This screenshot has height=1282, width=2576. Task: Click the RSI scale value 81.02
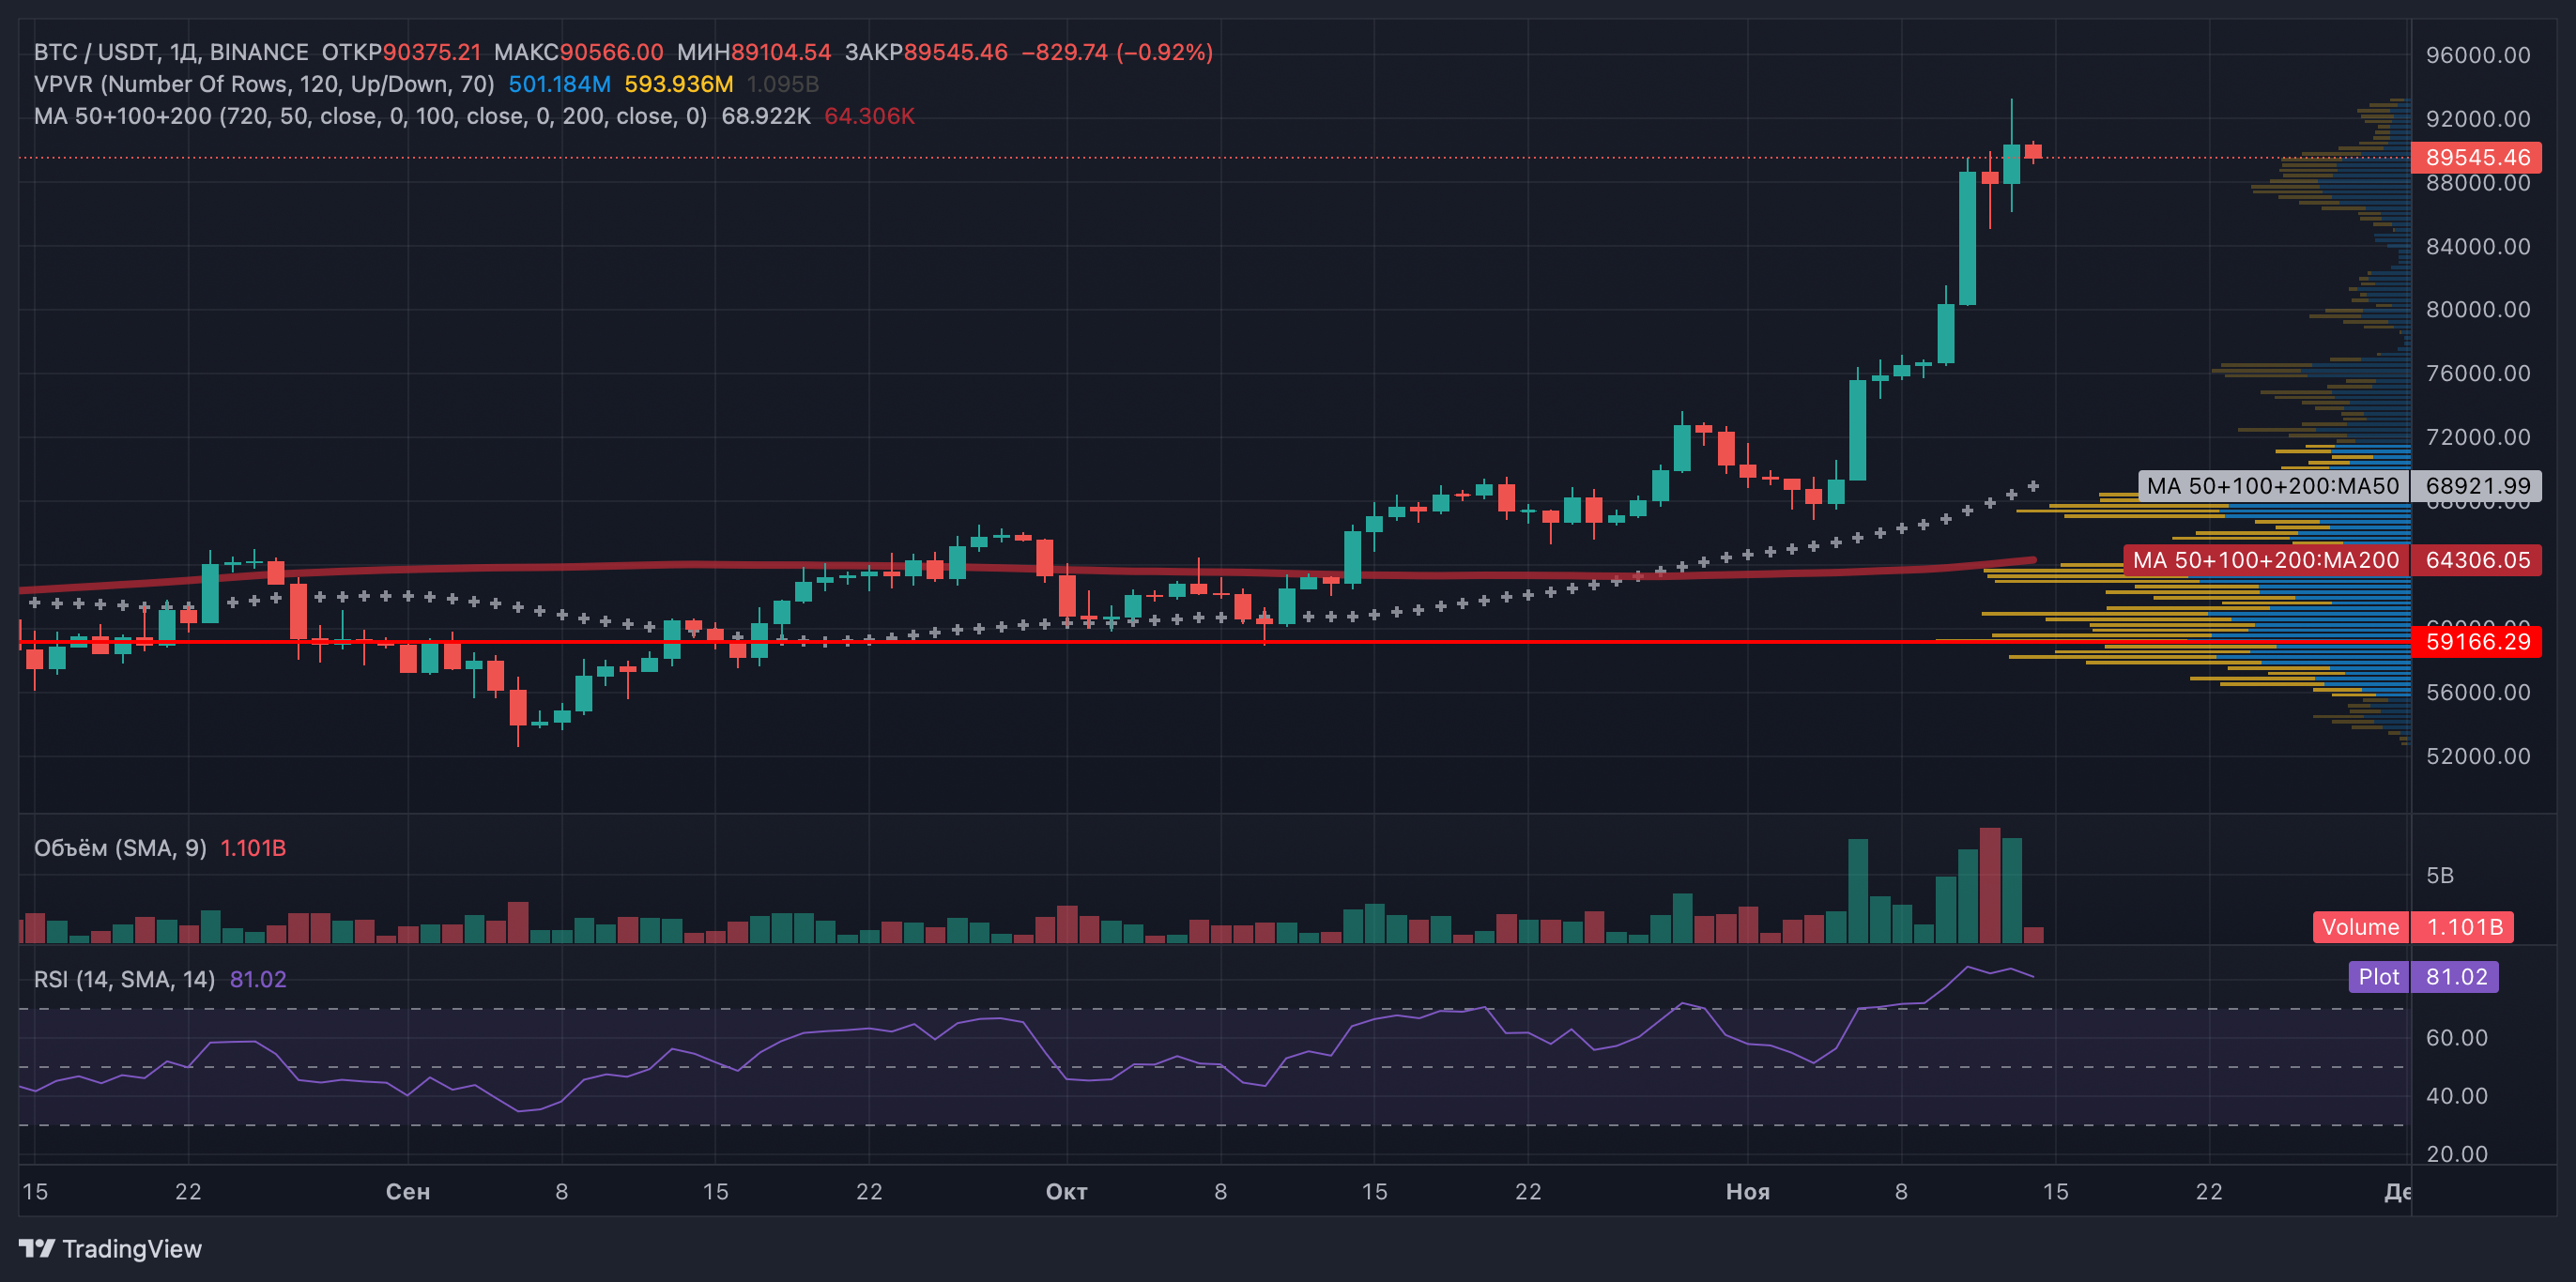tap(2455, 977)
